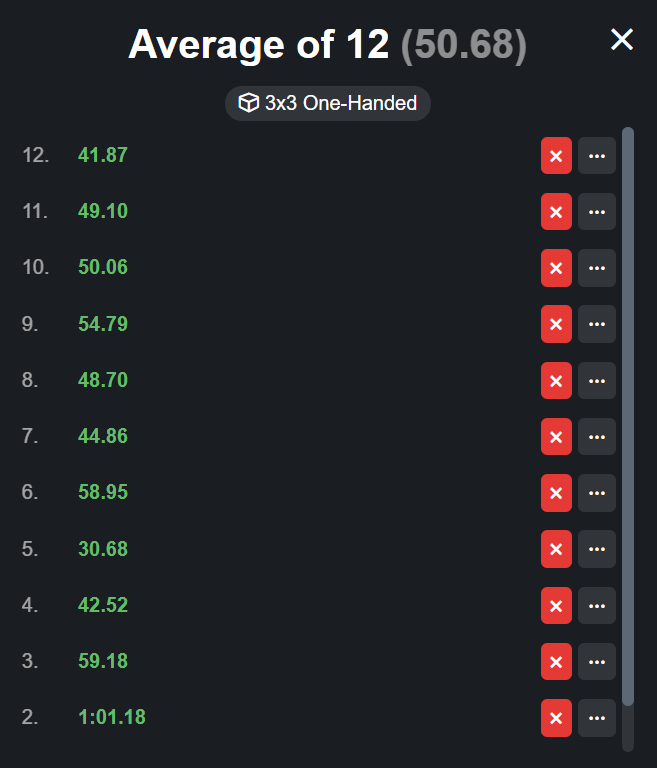The width and height of the screenshot is (657, 768).
Task: Select the 30.68 solve time
Action: point(103,549)
